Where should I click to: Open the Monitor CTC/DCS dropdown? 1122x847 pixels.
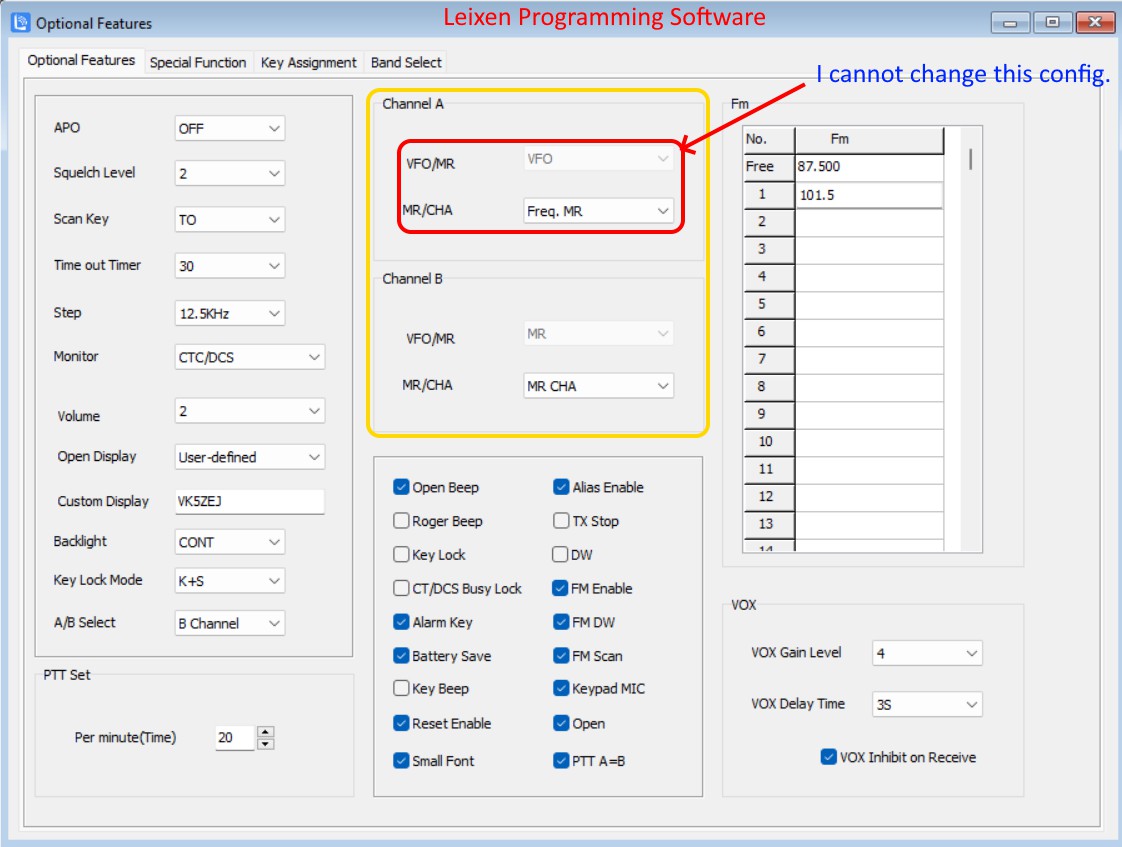point(250,357)
